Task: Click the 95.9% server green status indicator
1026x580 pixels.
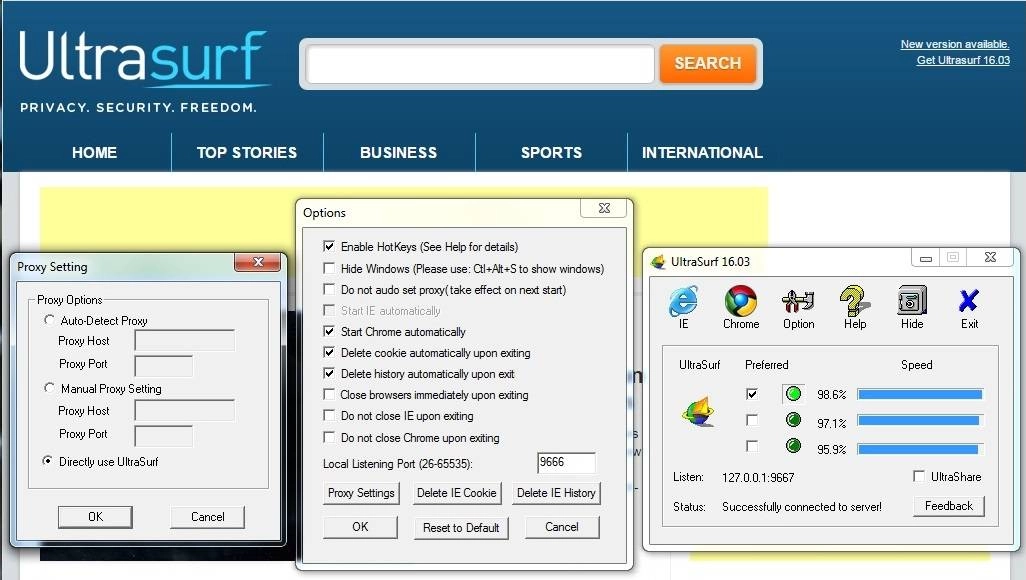Action: click(x=793, y=446)
